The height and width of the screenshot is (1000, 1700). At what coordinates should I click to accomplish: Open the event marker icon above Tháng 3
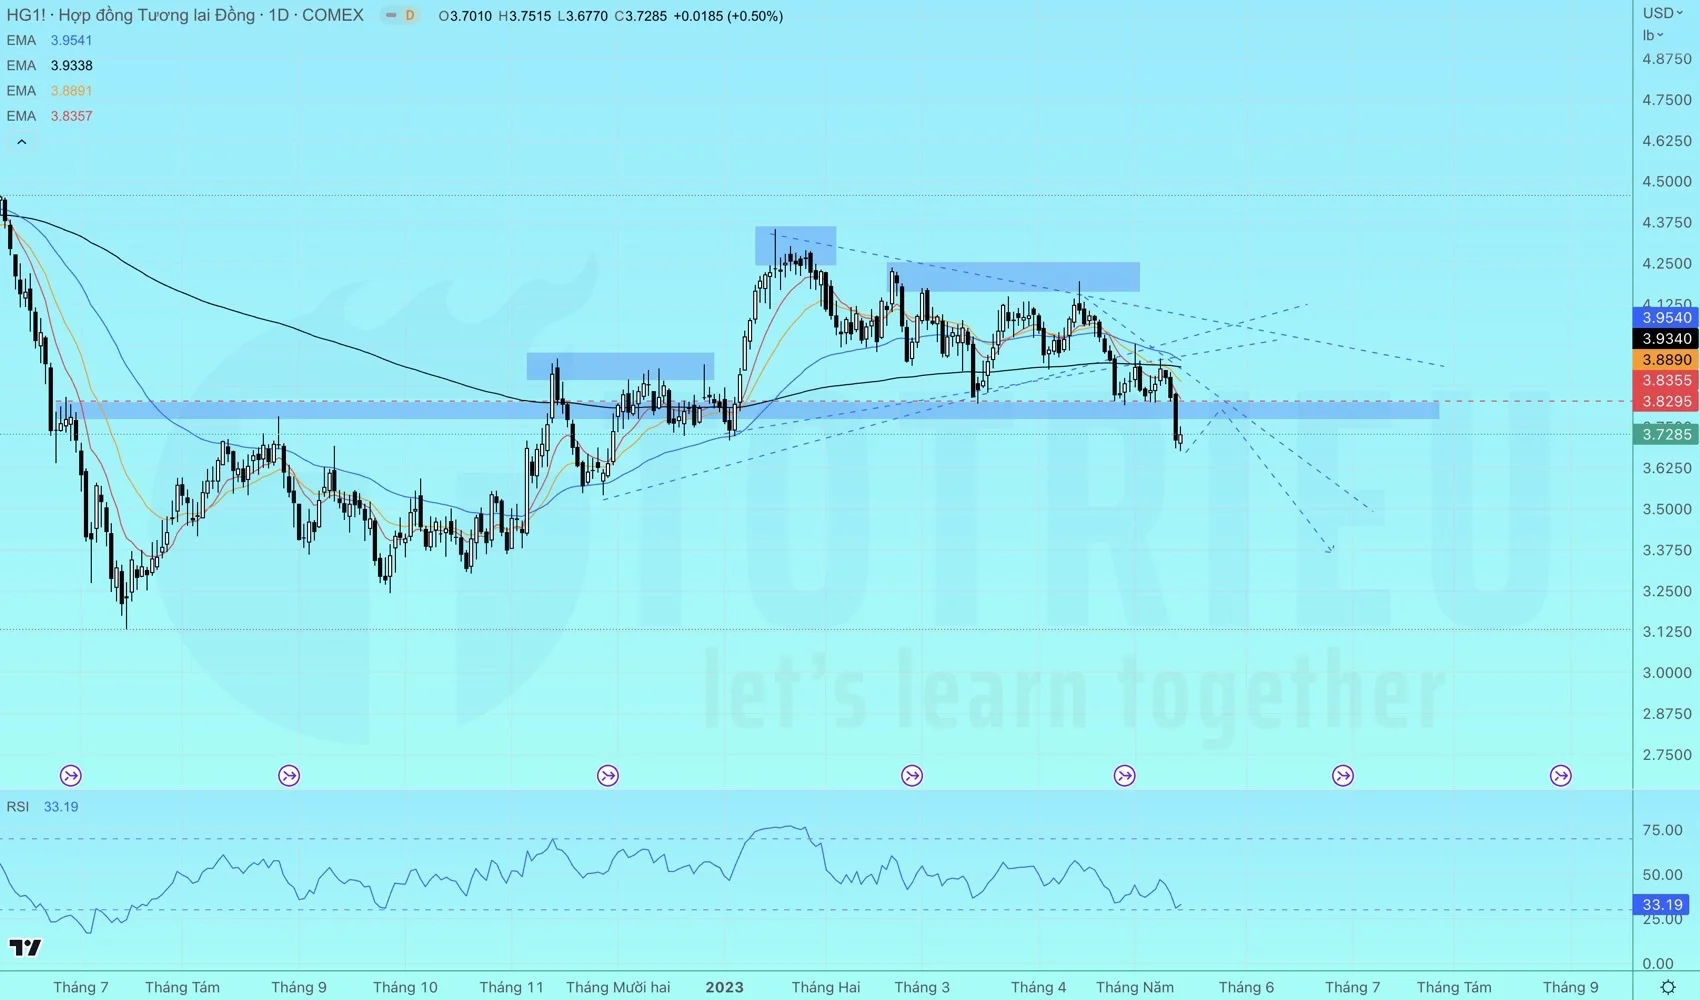click(x=912, y=776)
